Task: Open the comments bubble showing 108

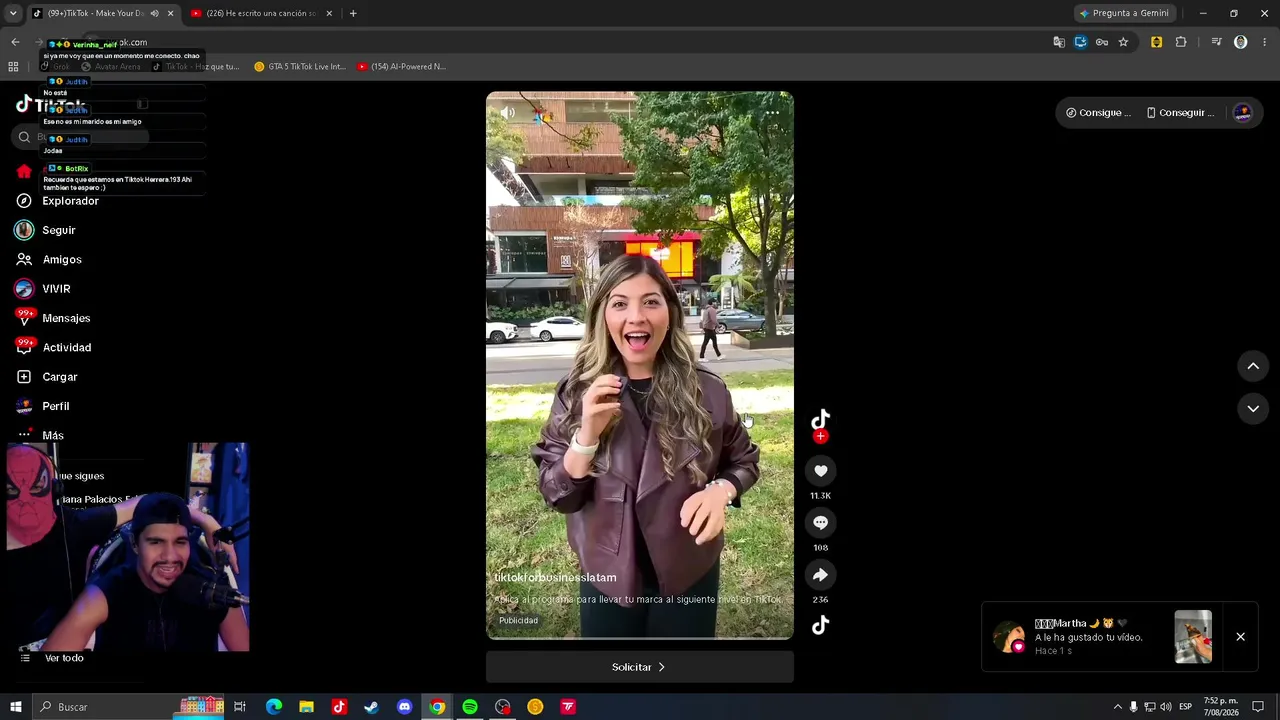Action: pos(820,523)
